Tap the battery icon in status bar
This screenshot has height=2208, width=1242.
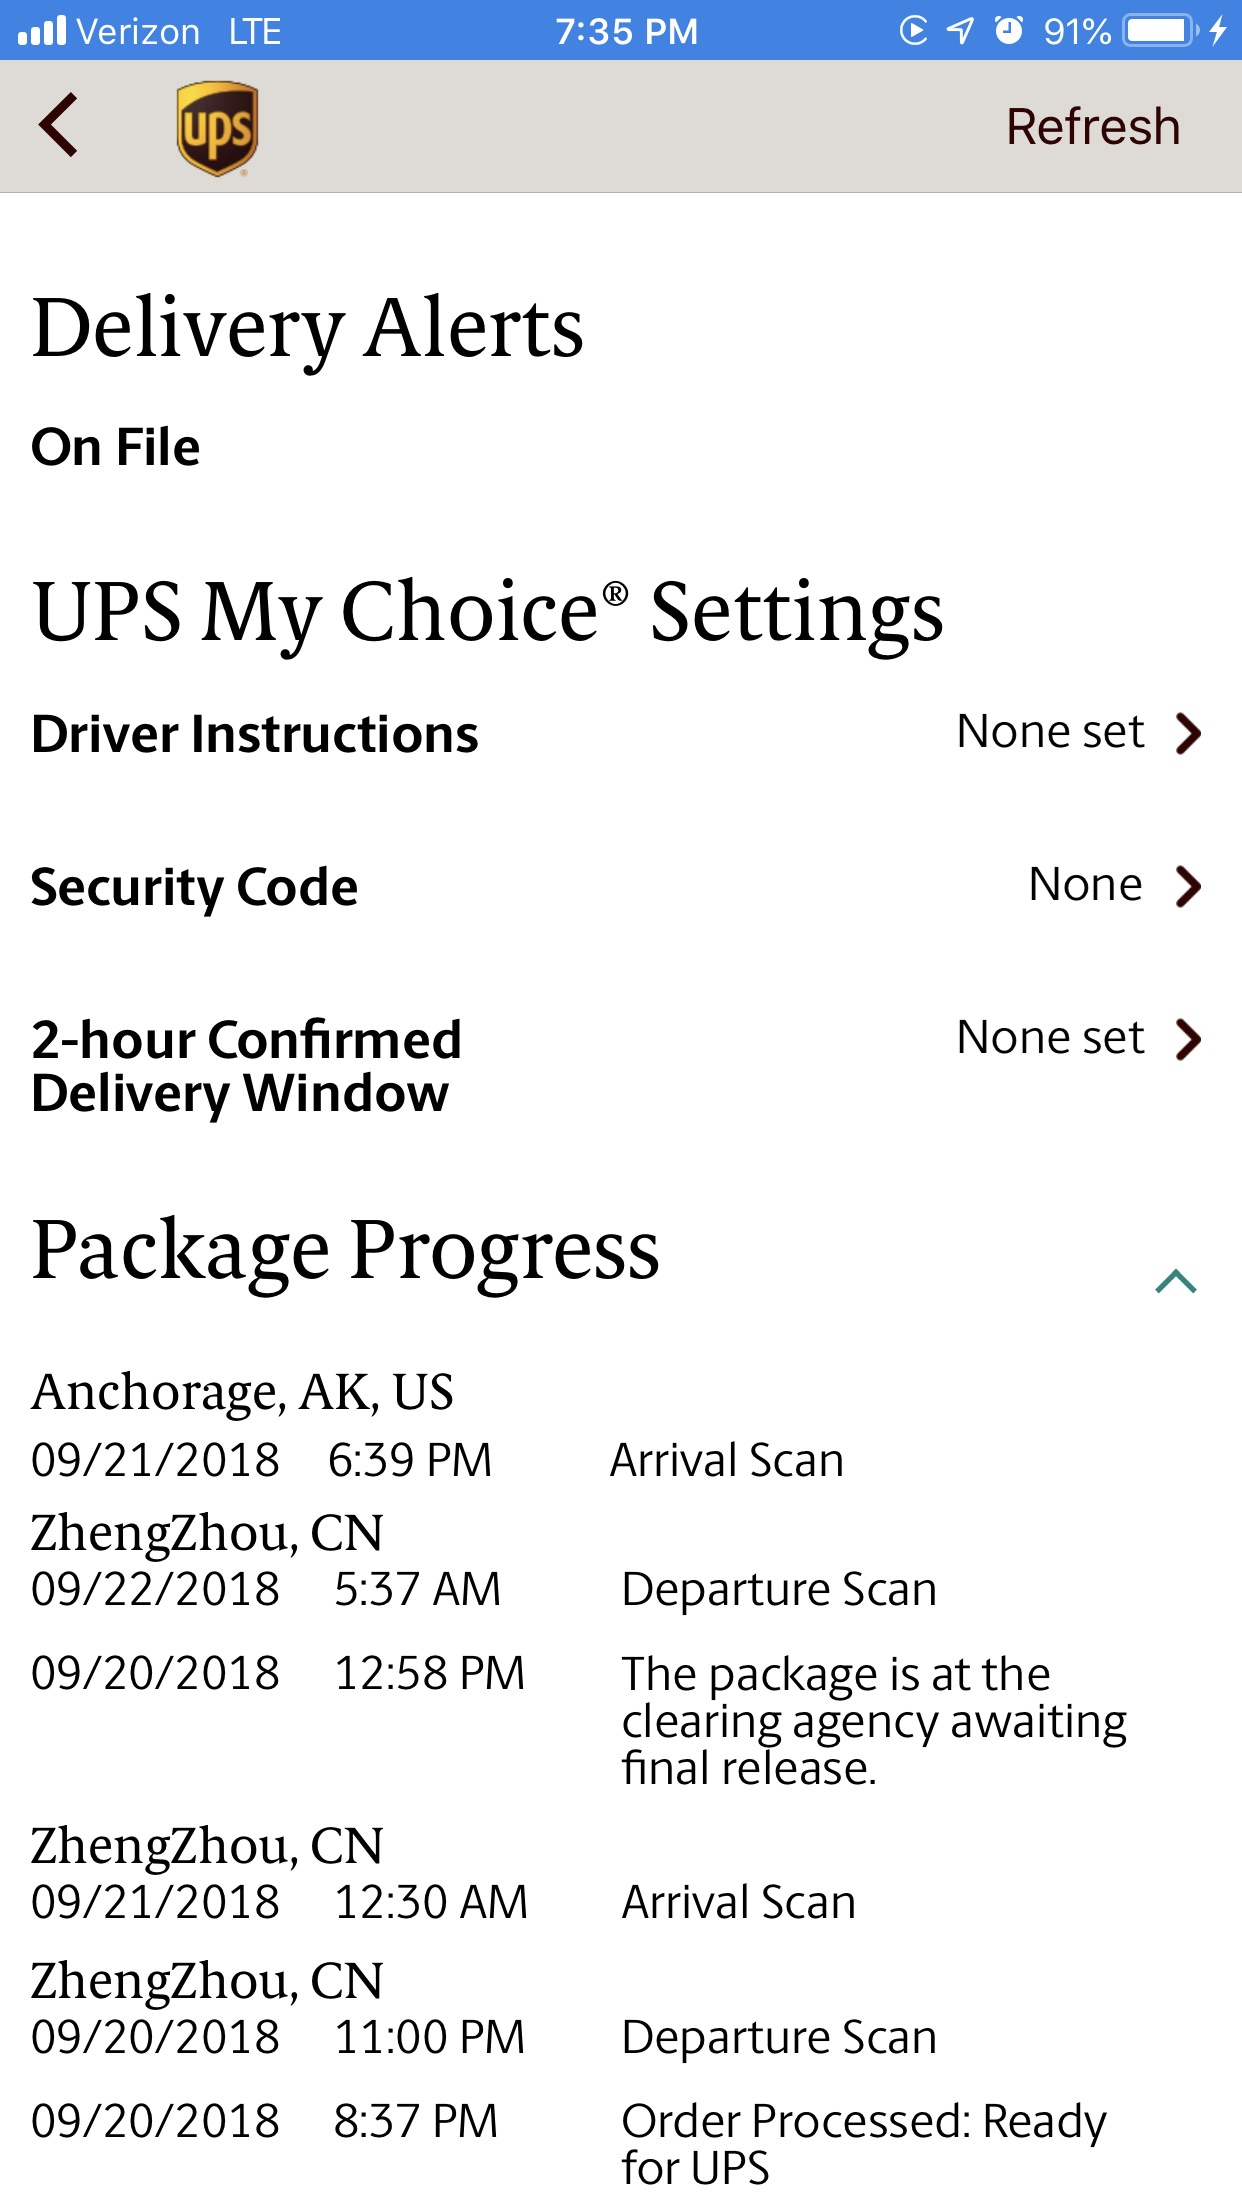[1160, 31]
